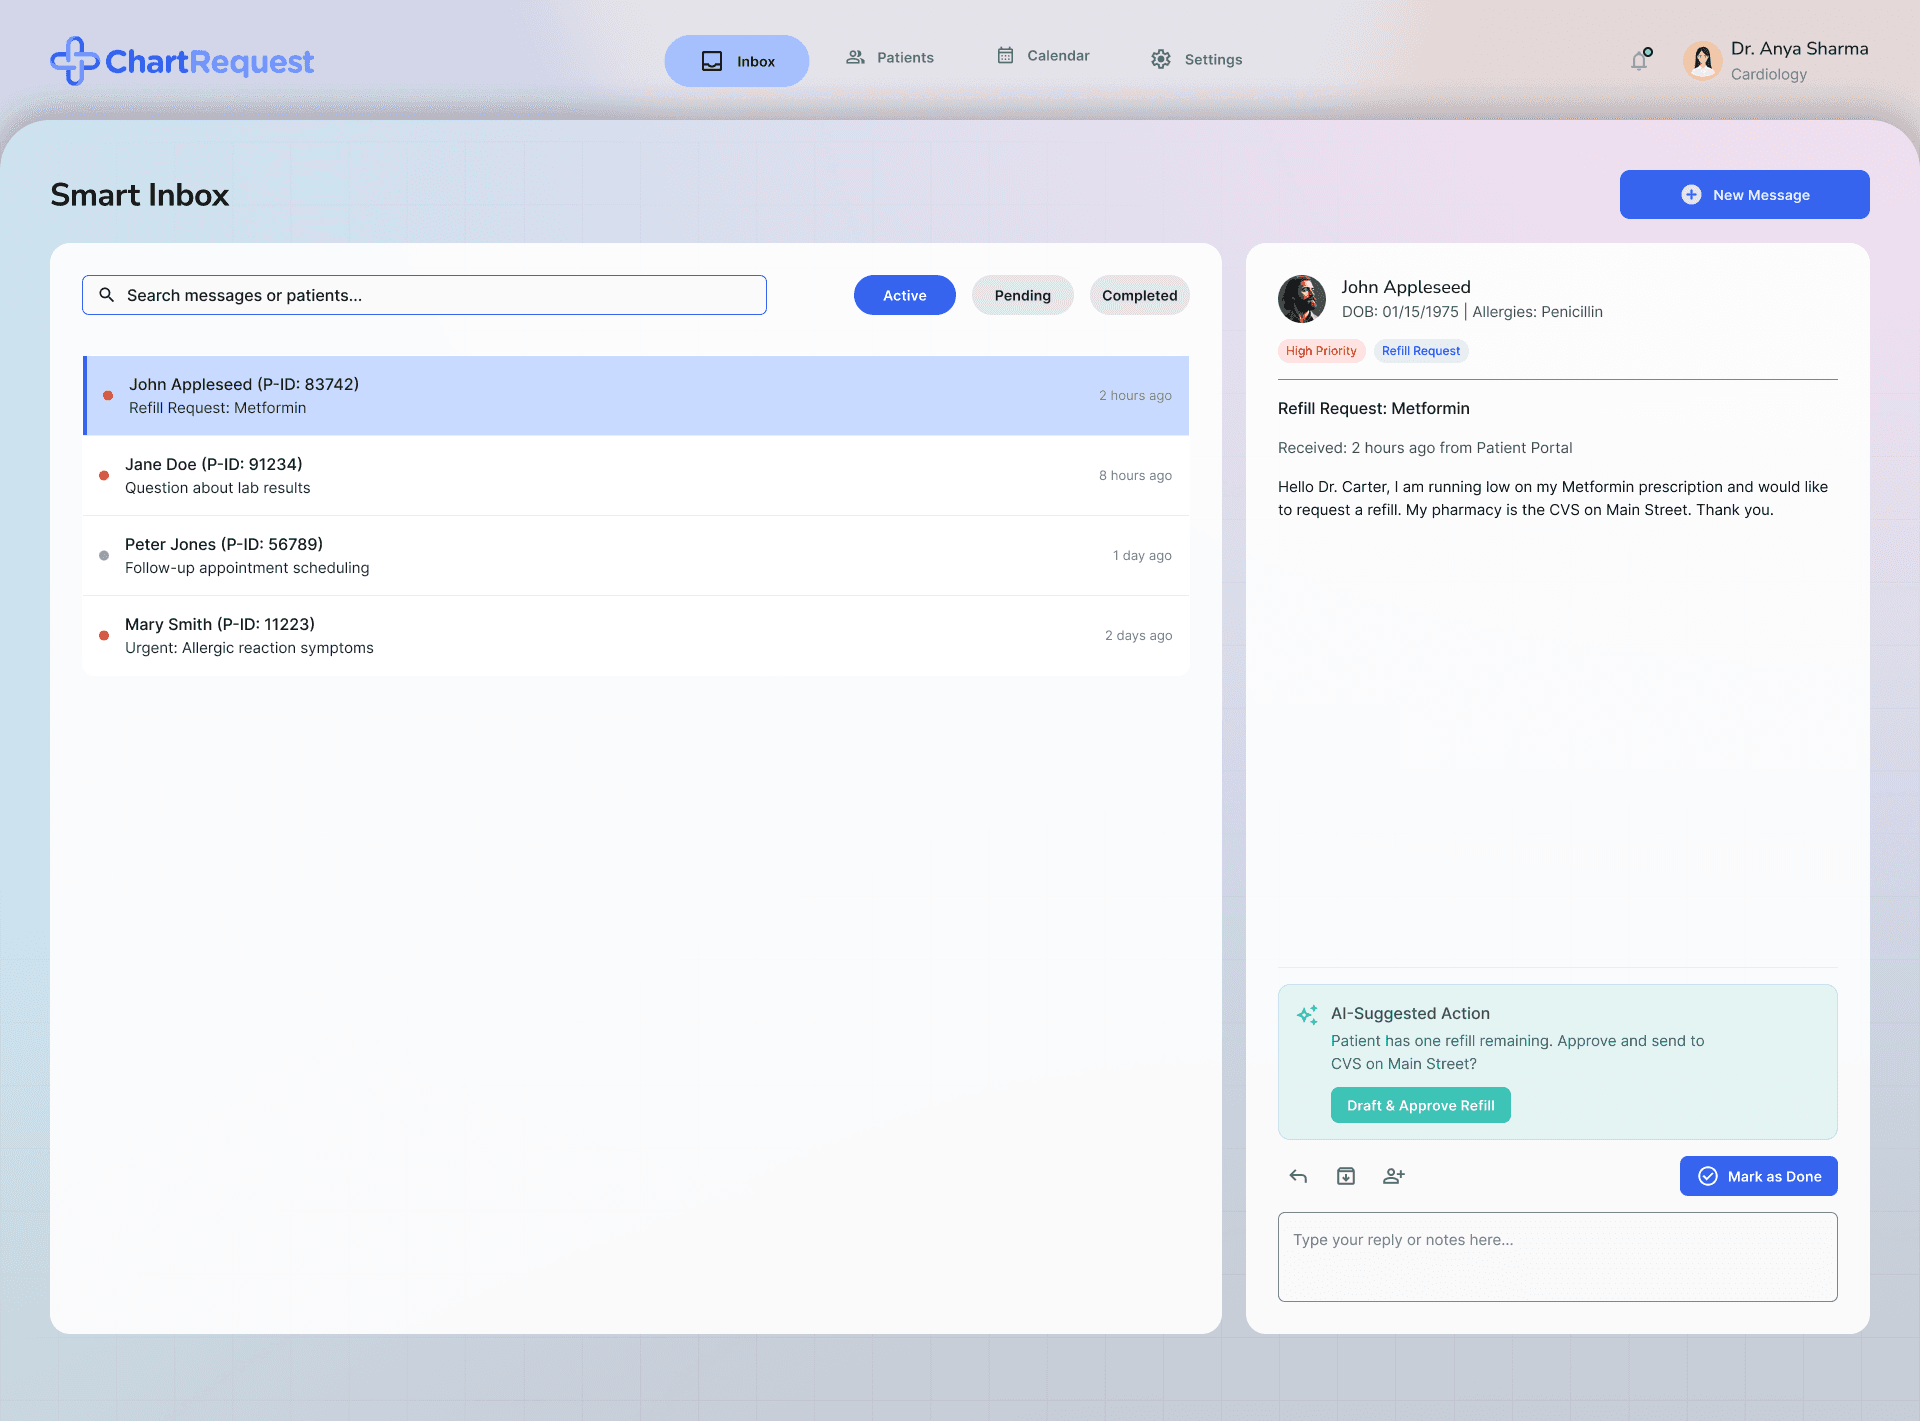Select the Active filter pill
The image size is (1920, 1421).
(904, 295)
